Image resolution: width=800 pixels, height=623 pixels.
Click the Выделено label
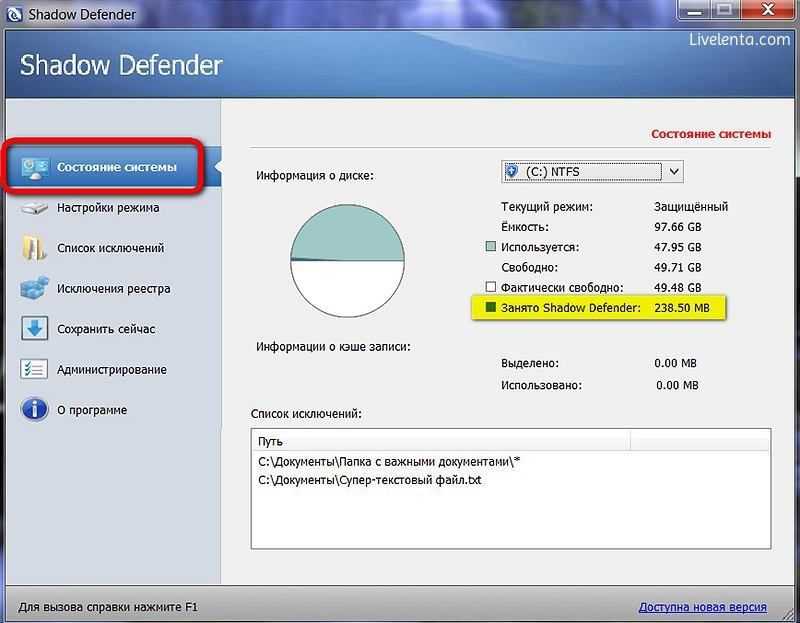pyautogui.click(x=530, y=363)
